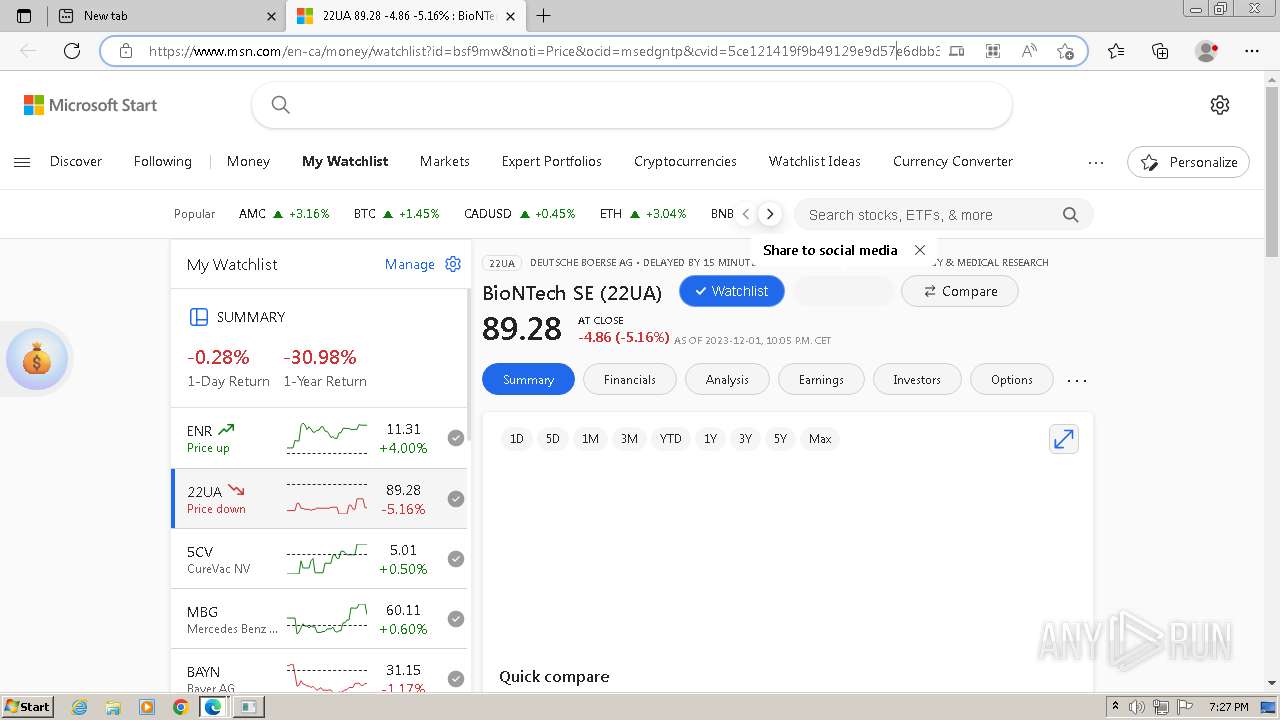
Task: Toggle the Watchlist button for BioNTech
Action: tap(732, 291)
